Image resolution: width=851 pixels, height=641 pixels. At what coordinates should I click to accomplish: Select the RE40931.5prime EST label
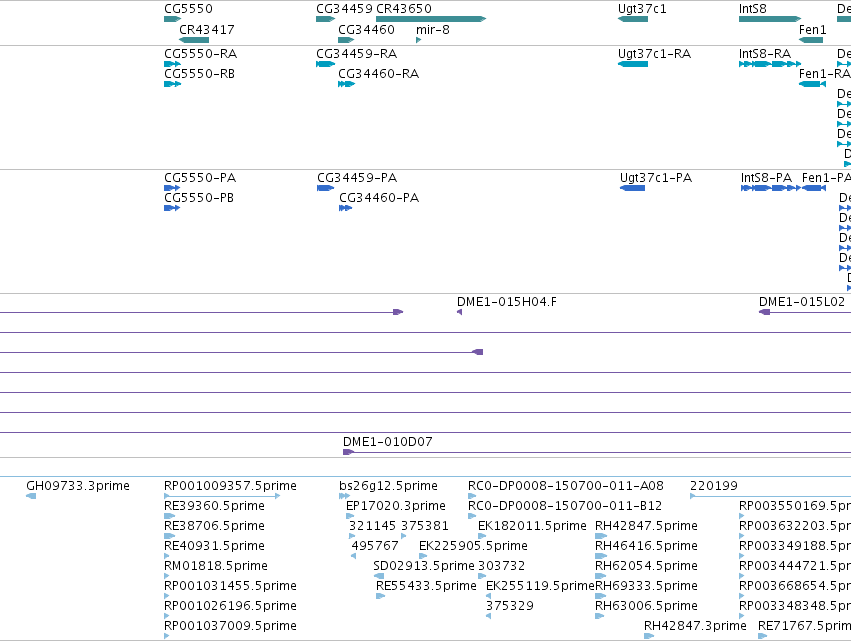coord(214,546)
